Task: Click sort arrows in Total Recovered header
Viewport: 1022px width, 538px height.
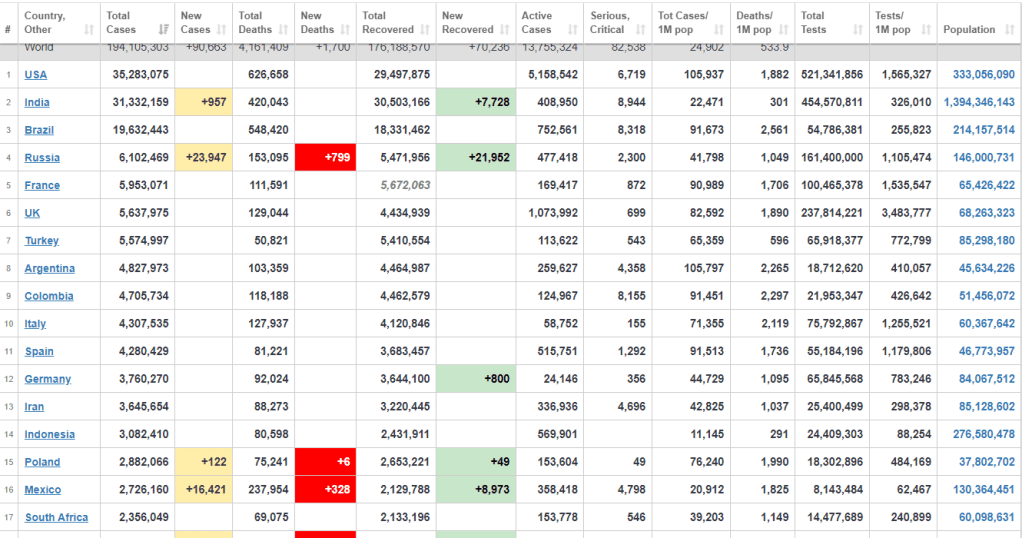Action: pos(426,30)
